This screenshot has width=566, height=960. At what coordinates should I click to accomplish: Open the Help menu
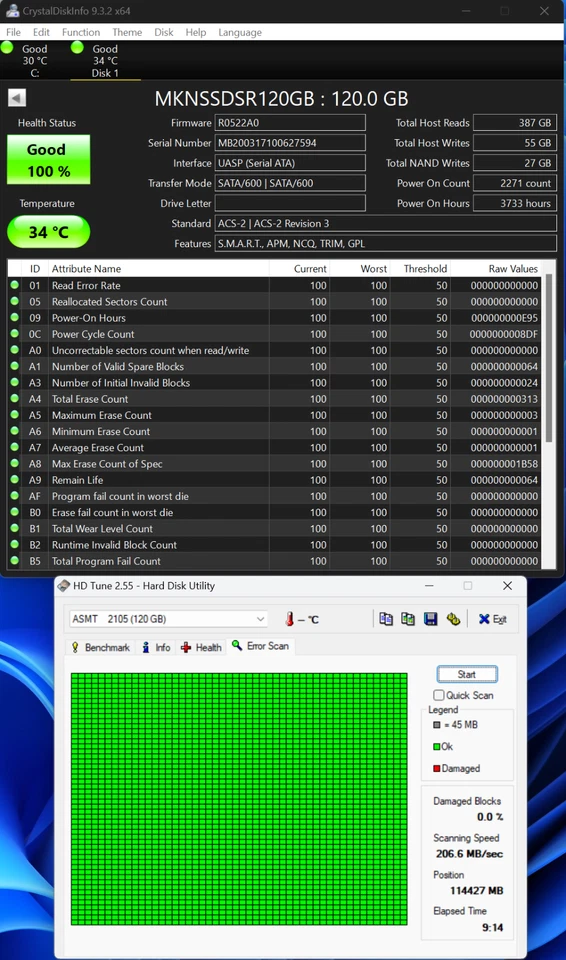(195, 32)
